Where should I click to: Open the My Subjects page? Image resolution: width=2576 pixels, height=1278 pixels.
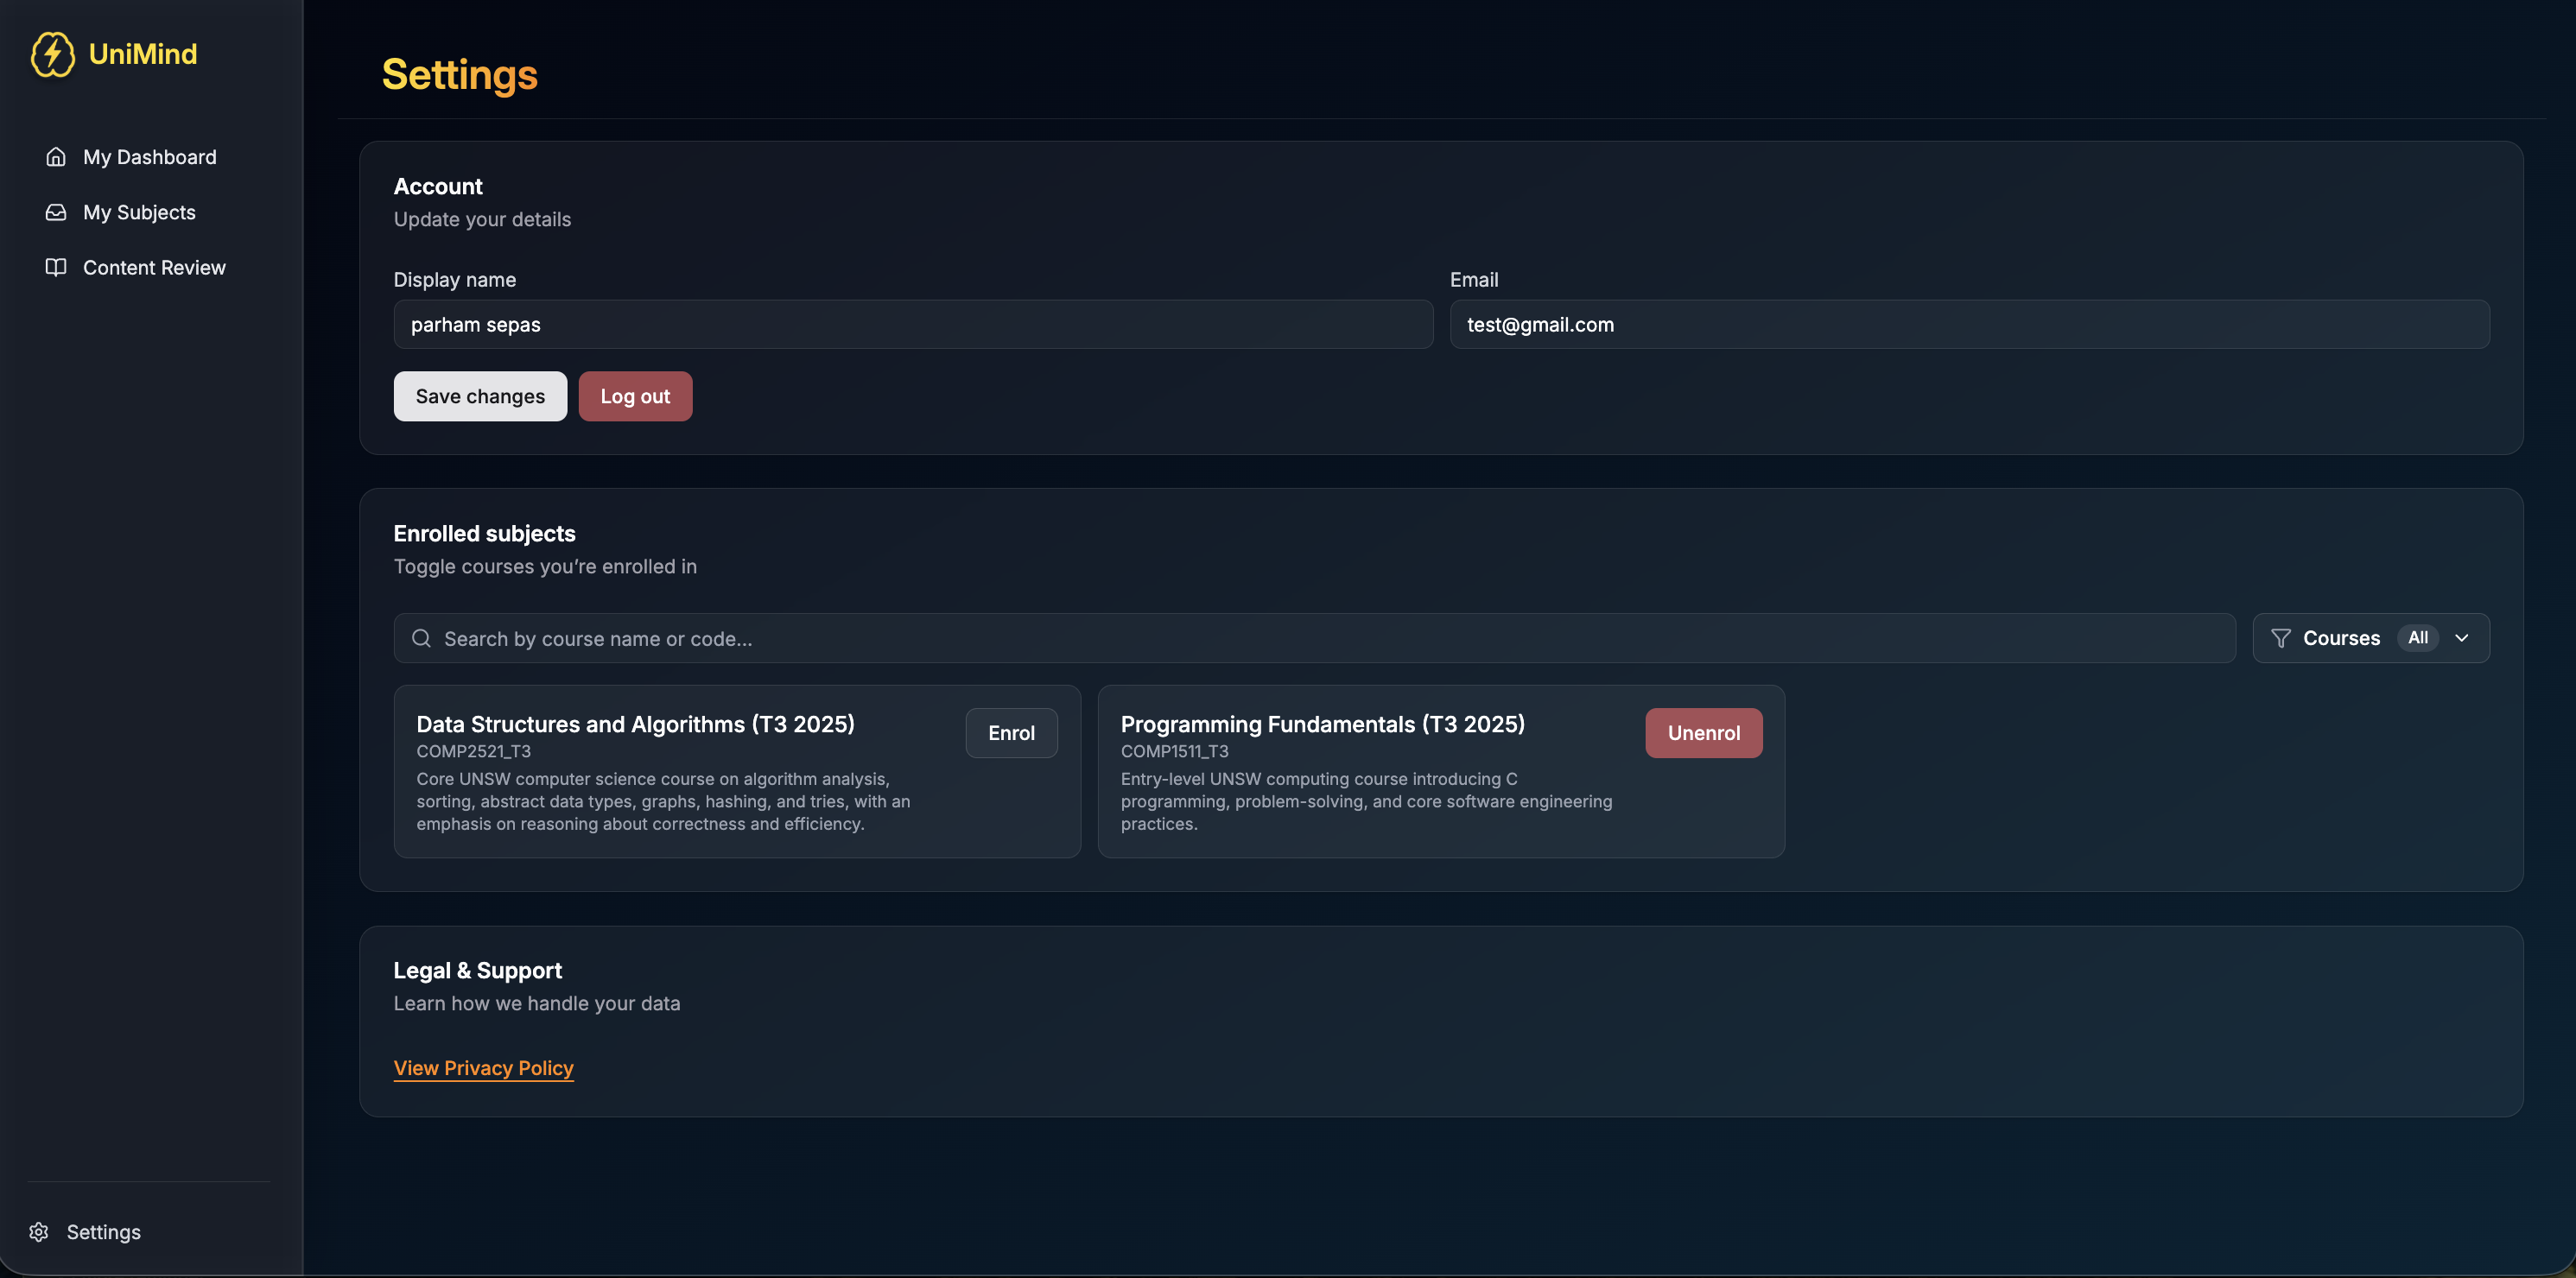(x=139, y=212)
